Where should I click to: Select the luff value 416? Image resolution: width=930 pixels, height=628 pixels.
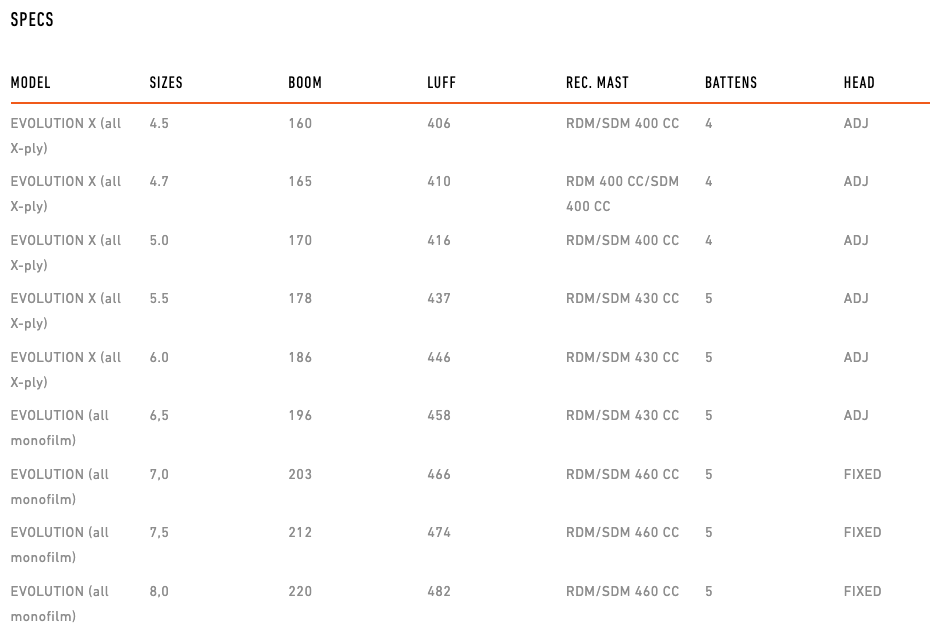tap(439, 240)
